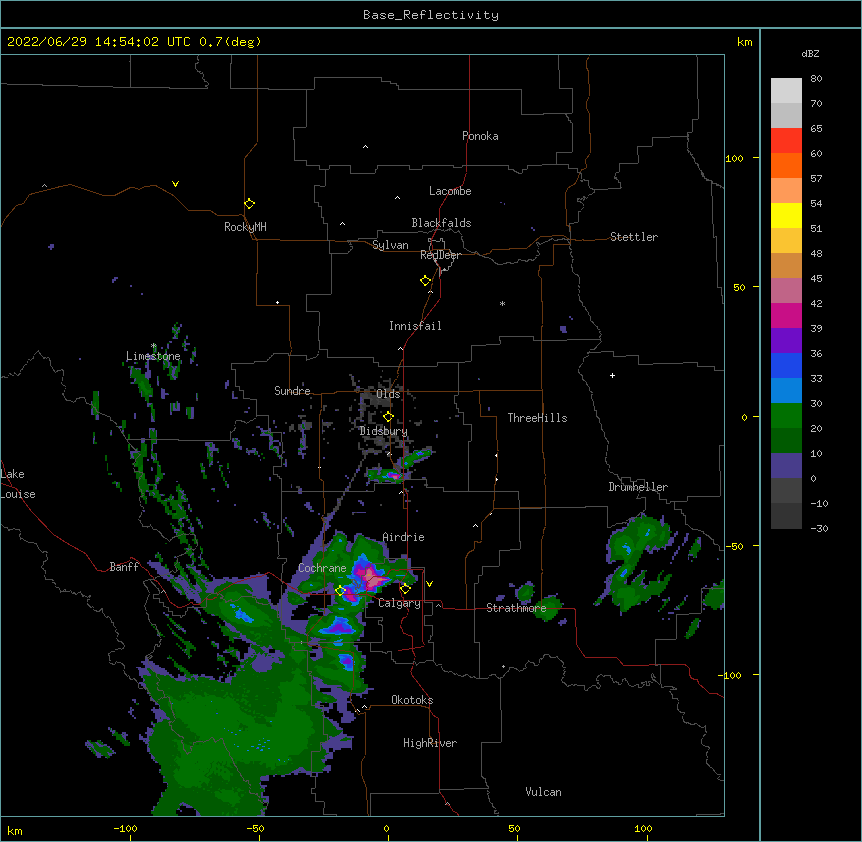Click the ThreeHills label
Image resolution: width=862 pixels, height=842 pixels.
click(x=537, y=418)
